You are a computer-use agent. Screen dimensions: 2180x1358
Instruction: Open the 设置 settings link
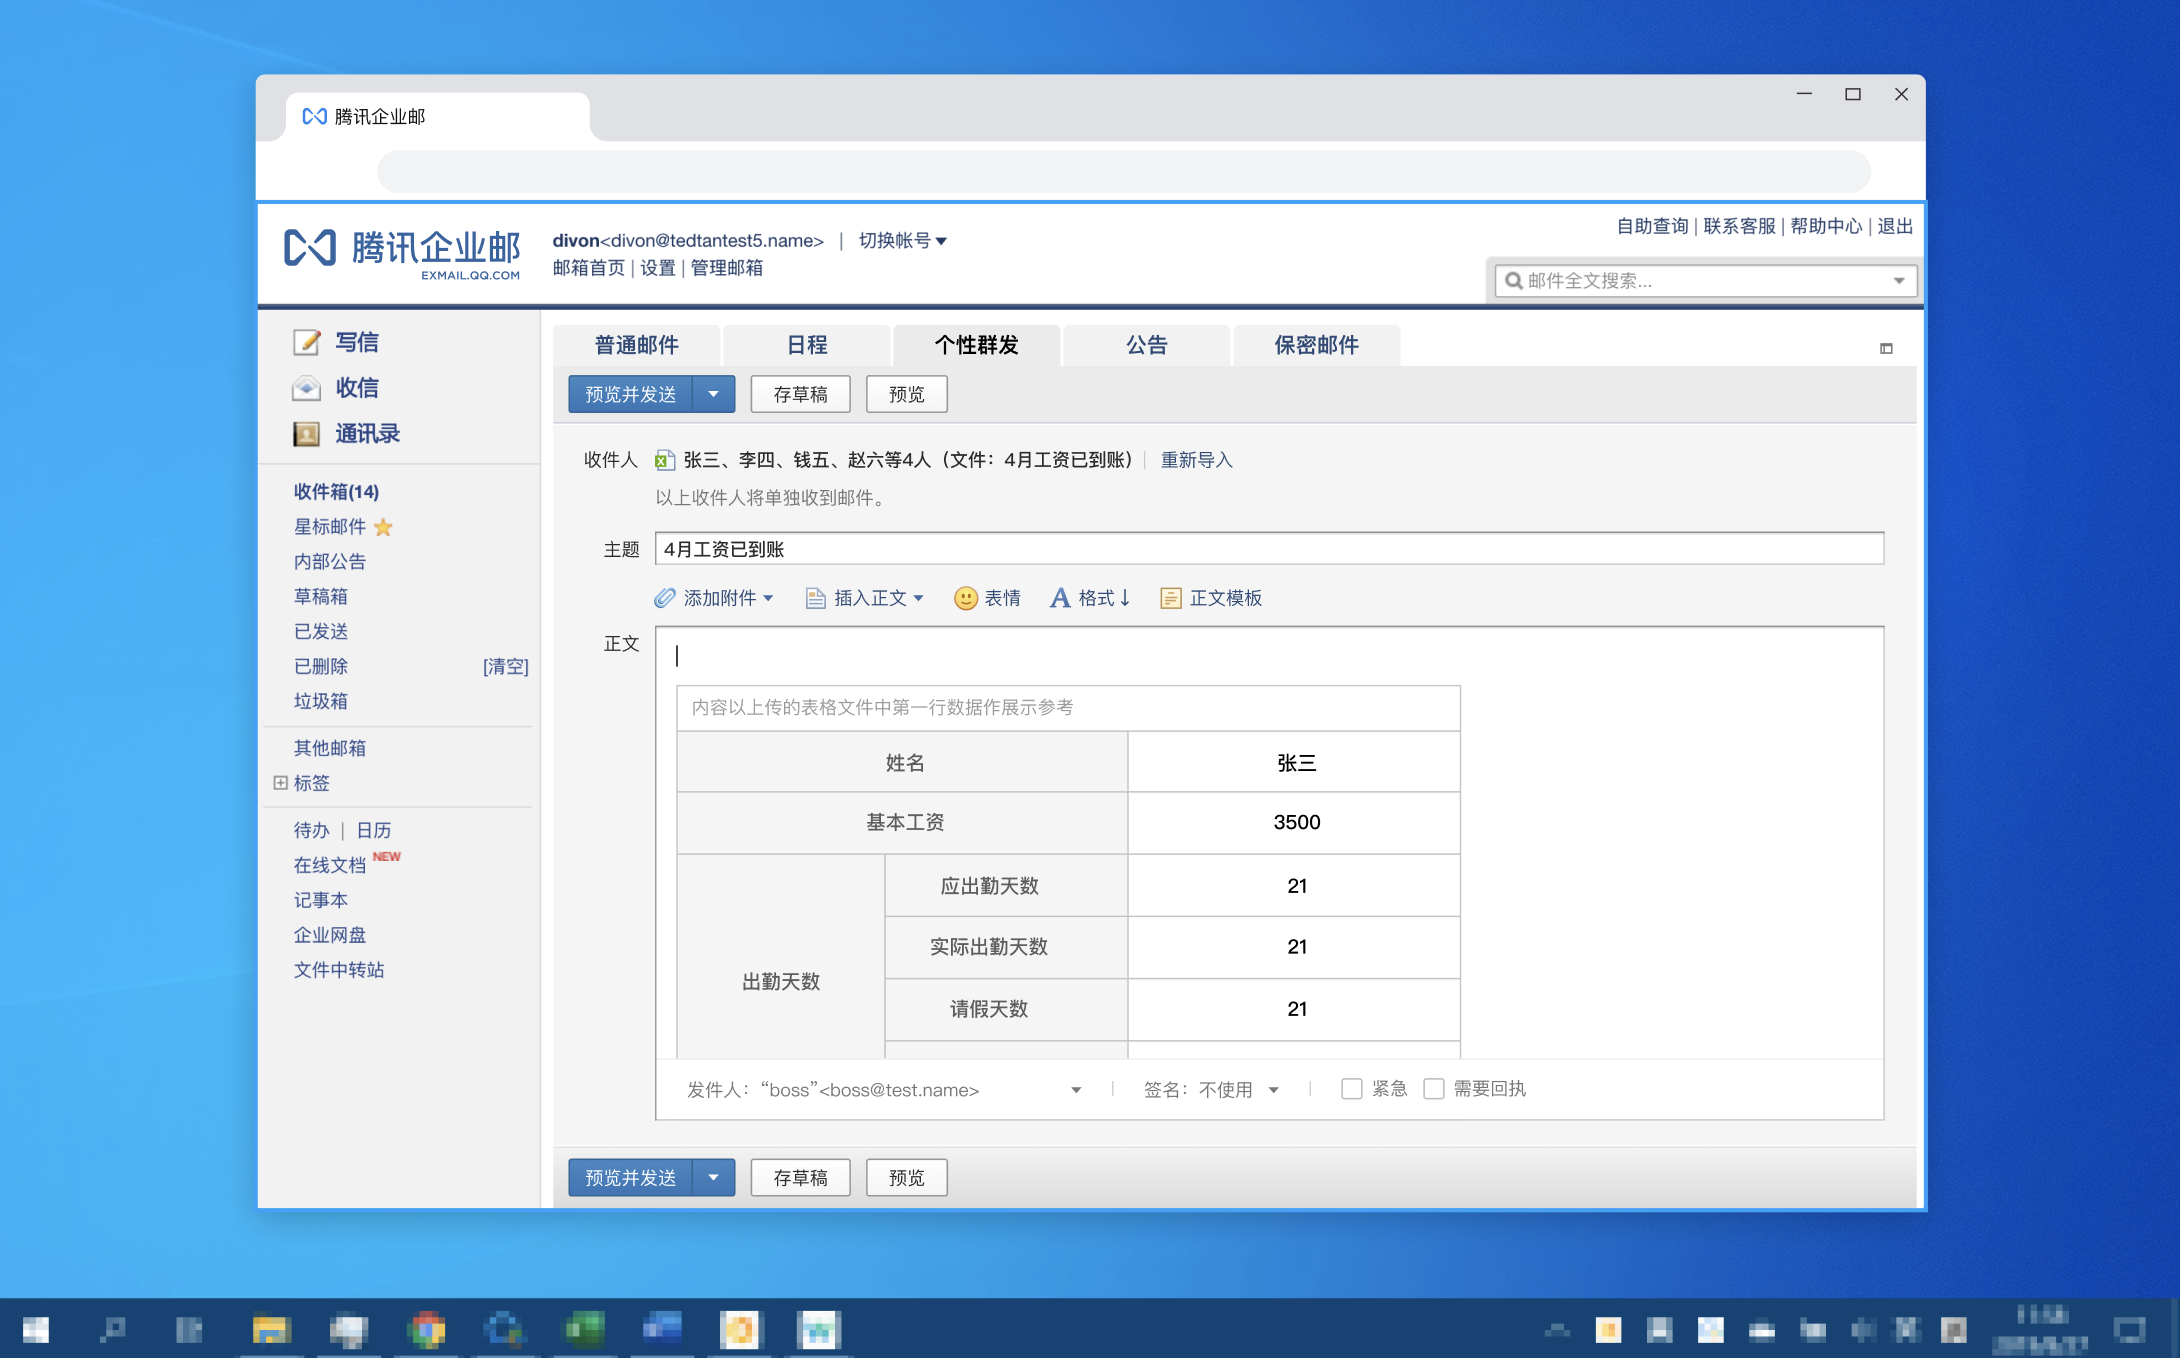point(658,268)
